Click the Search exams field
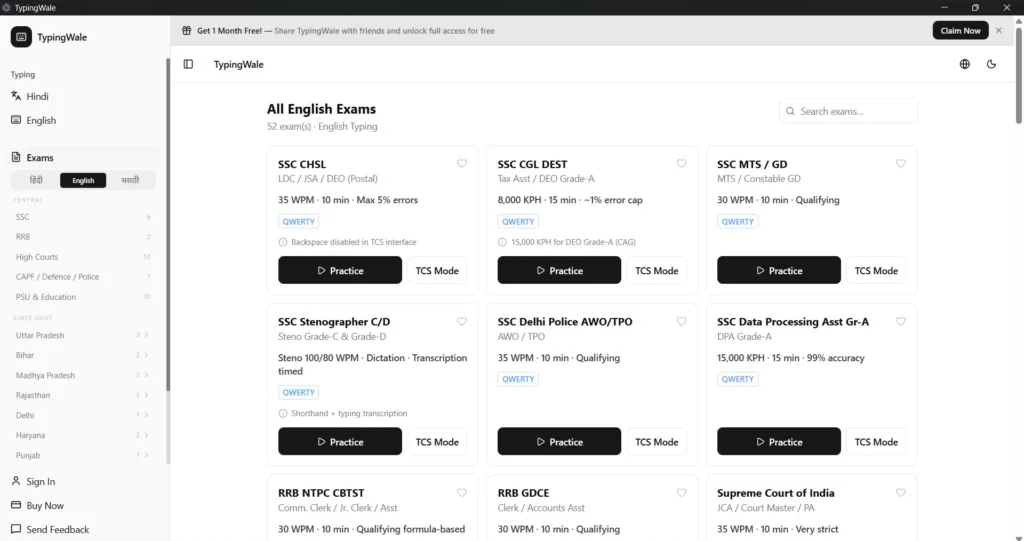The height and width of the screenshot is (541, 1024). click(848, 111)
